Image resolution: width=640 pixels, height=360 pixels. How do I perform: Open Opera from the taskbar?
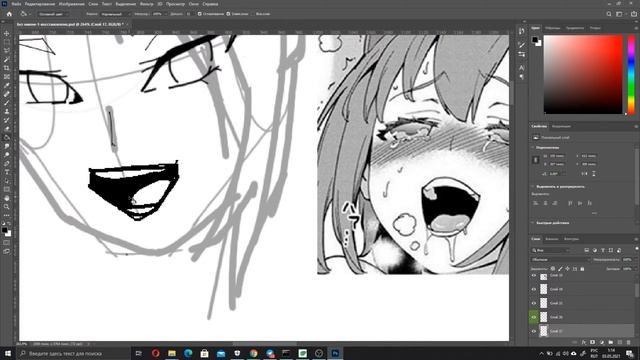point(155,353)
